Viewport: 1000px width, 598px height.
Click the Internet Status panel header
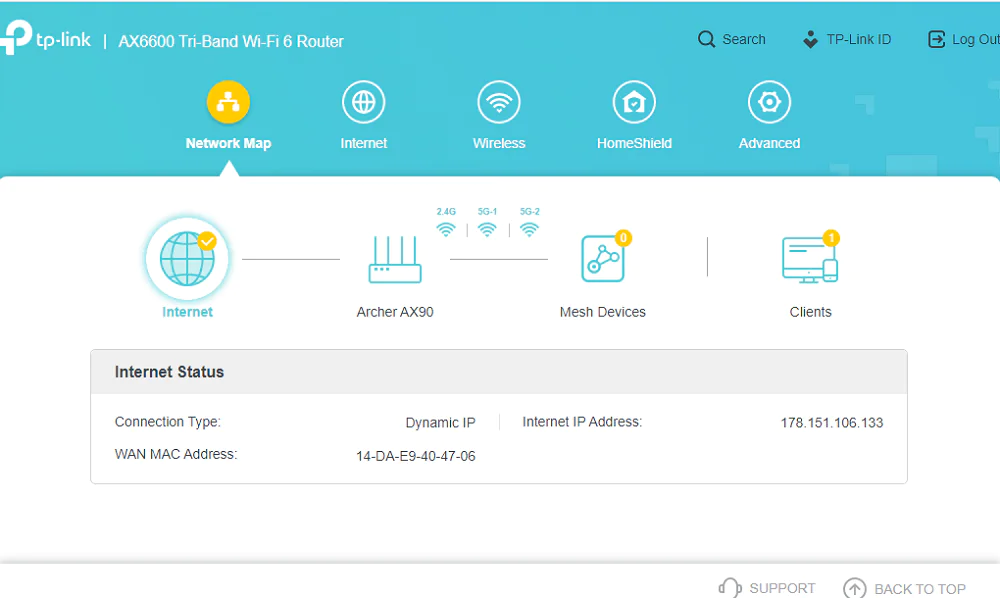pos(499,372)
